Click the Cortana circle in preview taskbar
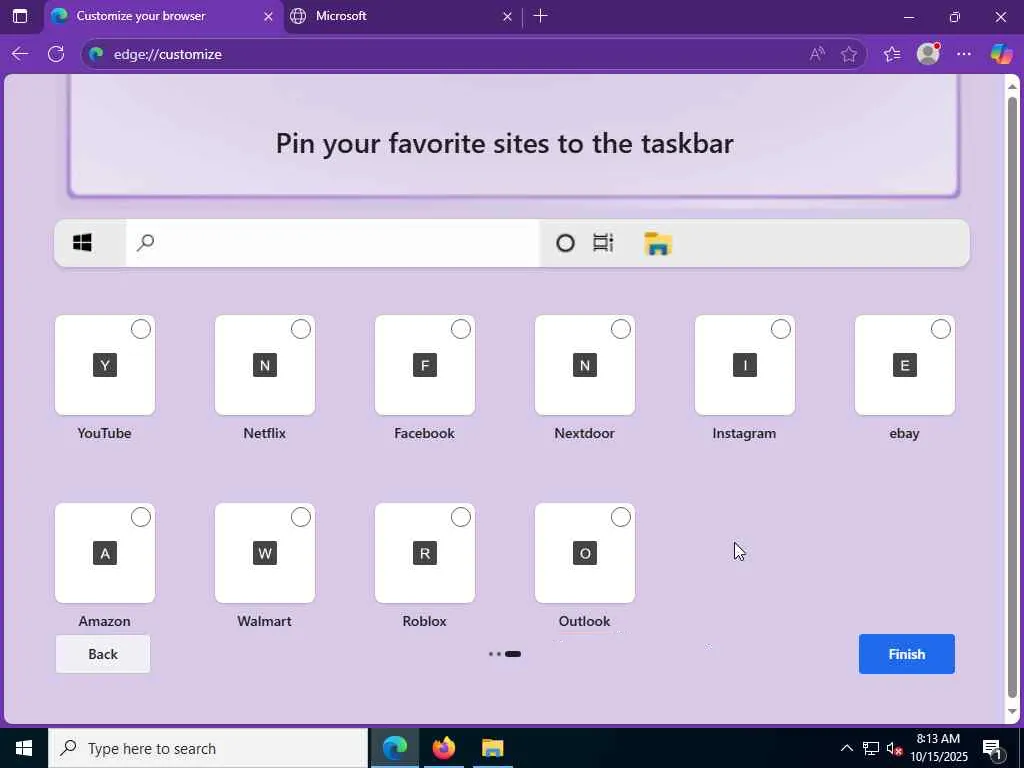 click(x=566, y=243)
